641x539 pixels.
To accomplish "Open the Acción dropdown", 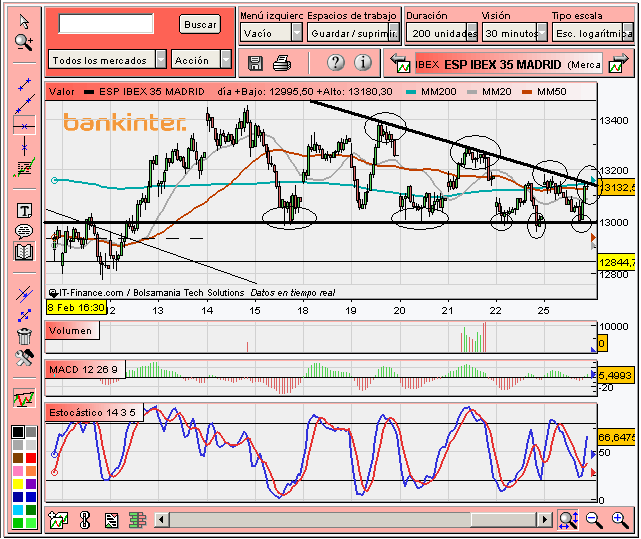I will (201, 60).
